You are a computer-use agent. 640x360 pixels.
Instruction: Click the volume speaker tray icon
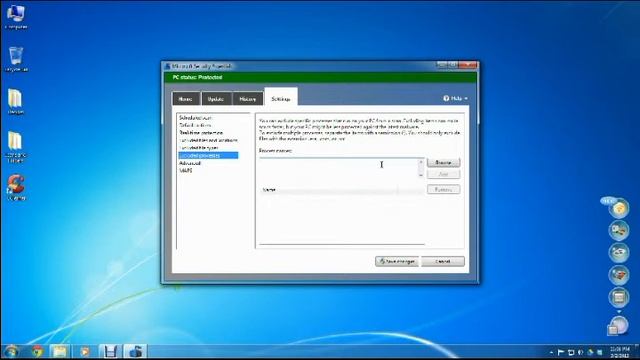click(580, 352)
